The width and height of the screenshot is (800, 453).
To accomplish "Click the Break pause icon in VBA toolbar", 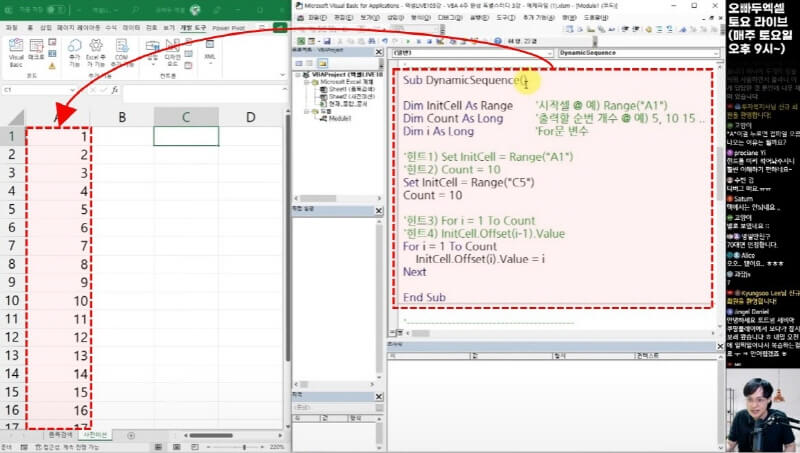I will tap(418, 41).
